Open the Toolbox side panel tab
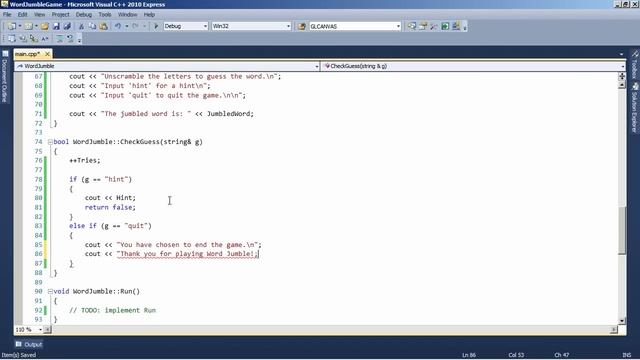The image size is (640, 360). (634, 65)
